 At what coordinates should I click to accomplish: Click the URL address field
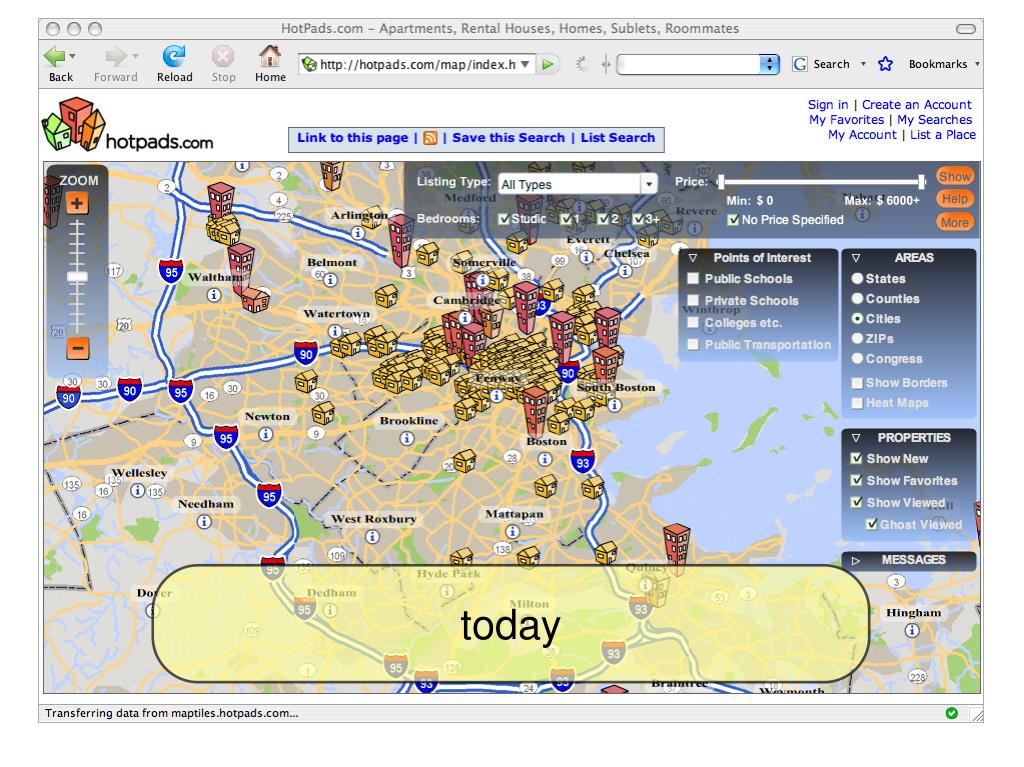(419, 64)
